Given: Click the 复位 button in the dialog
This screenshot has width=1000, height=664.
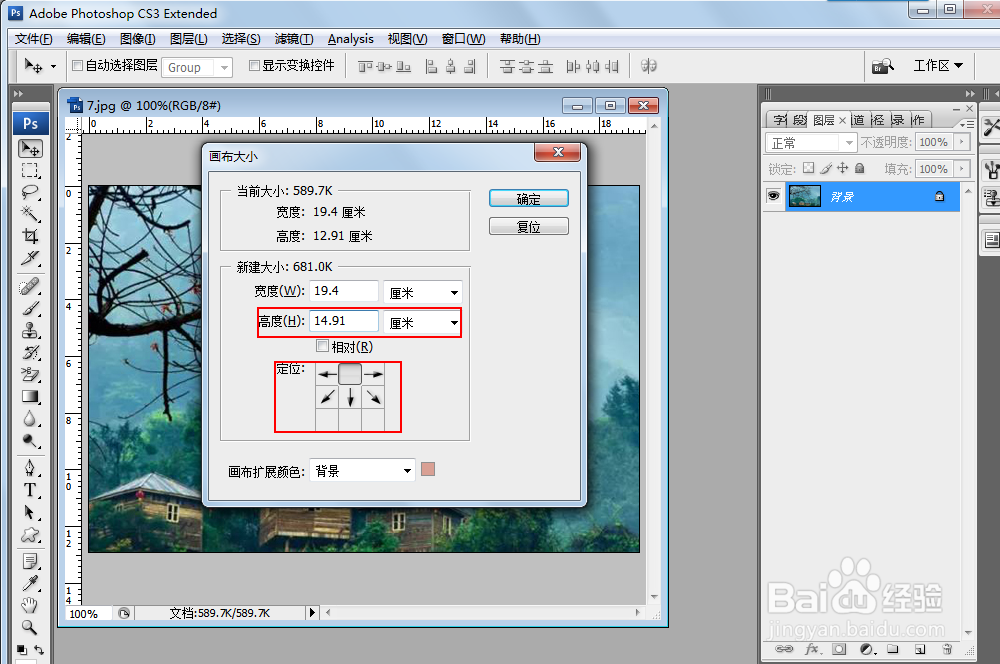Looking at the screenshot, I should (528, 225).
